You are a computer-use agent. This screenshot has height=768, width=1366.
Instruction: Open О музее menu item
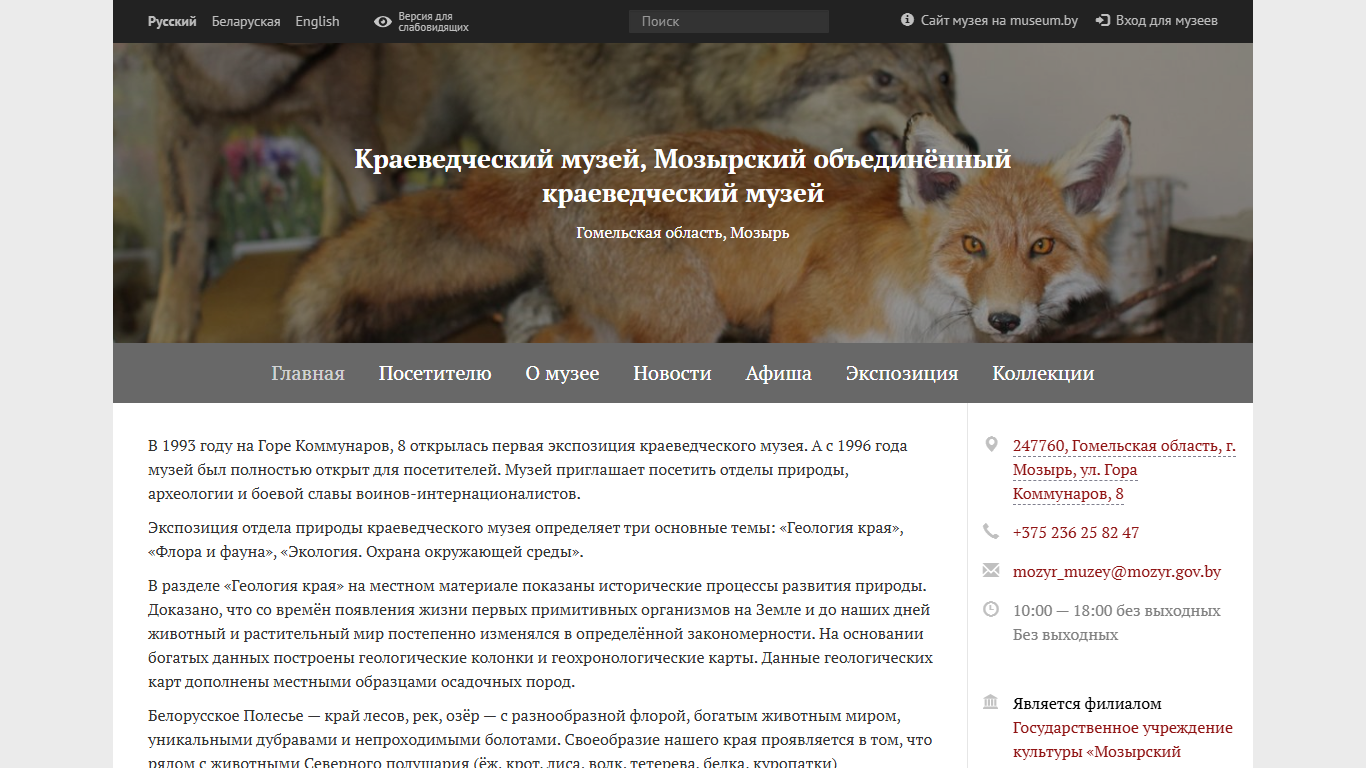pyautogui.click(x=562, y=373)
